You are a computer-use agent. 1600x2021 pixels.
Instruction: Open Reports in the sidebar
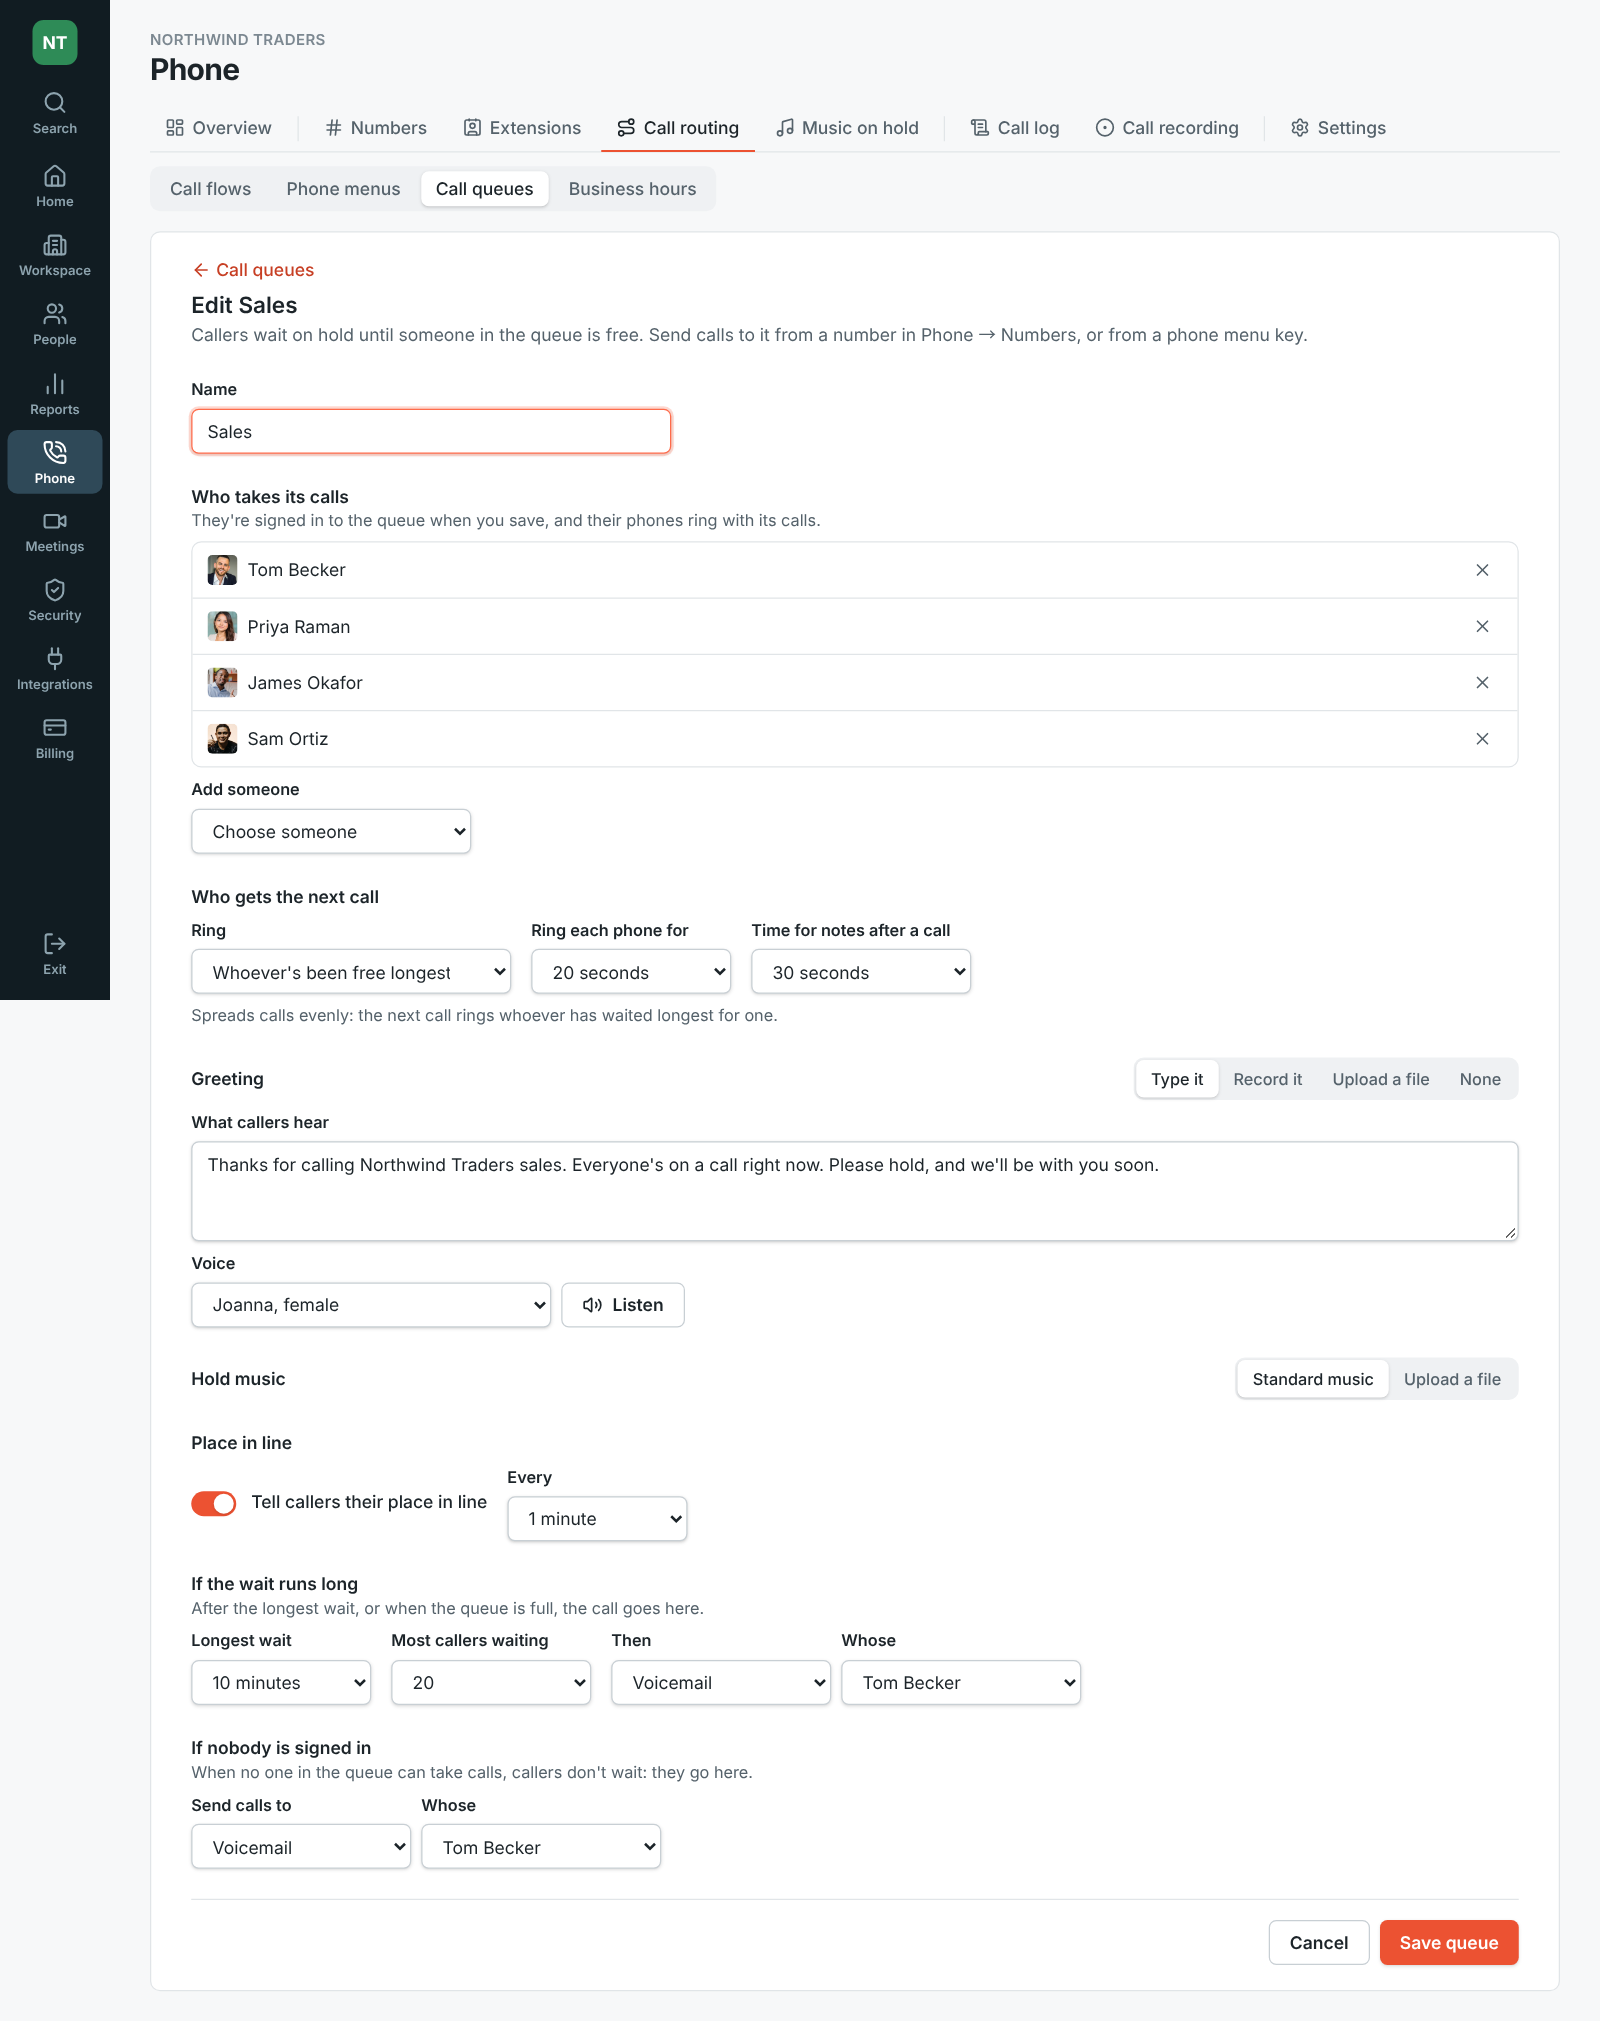[55, 394]
